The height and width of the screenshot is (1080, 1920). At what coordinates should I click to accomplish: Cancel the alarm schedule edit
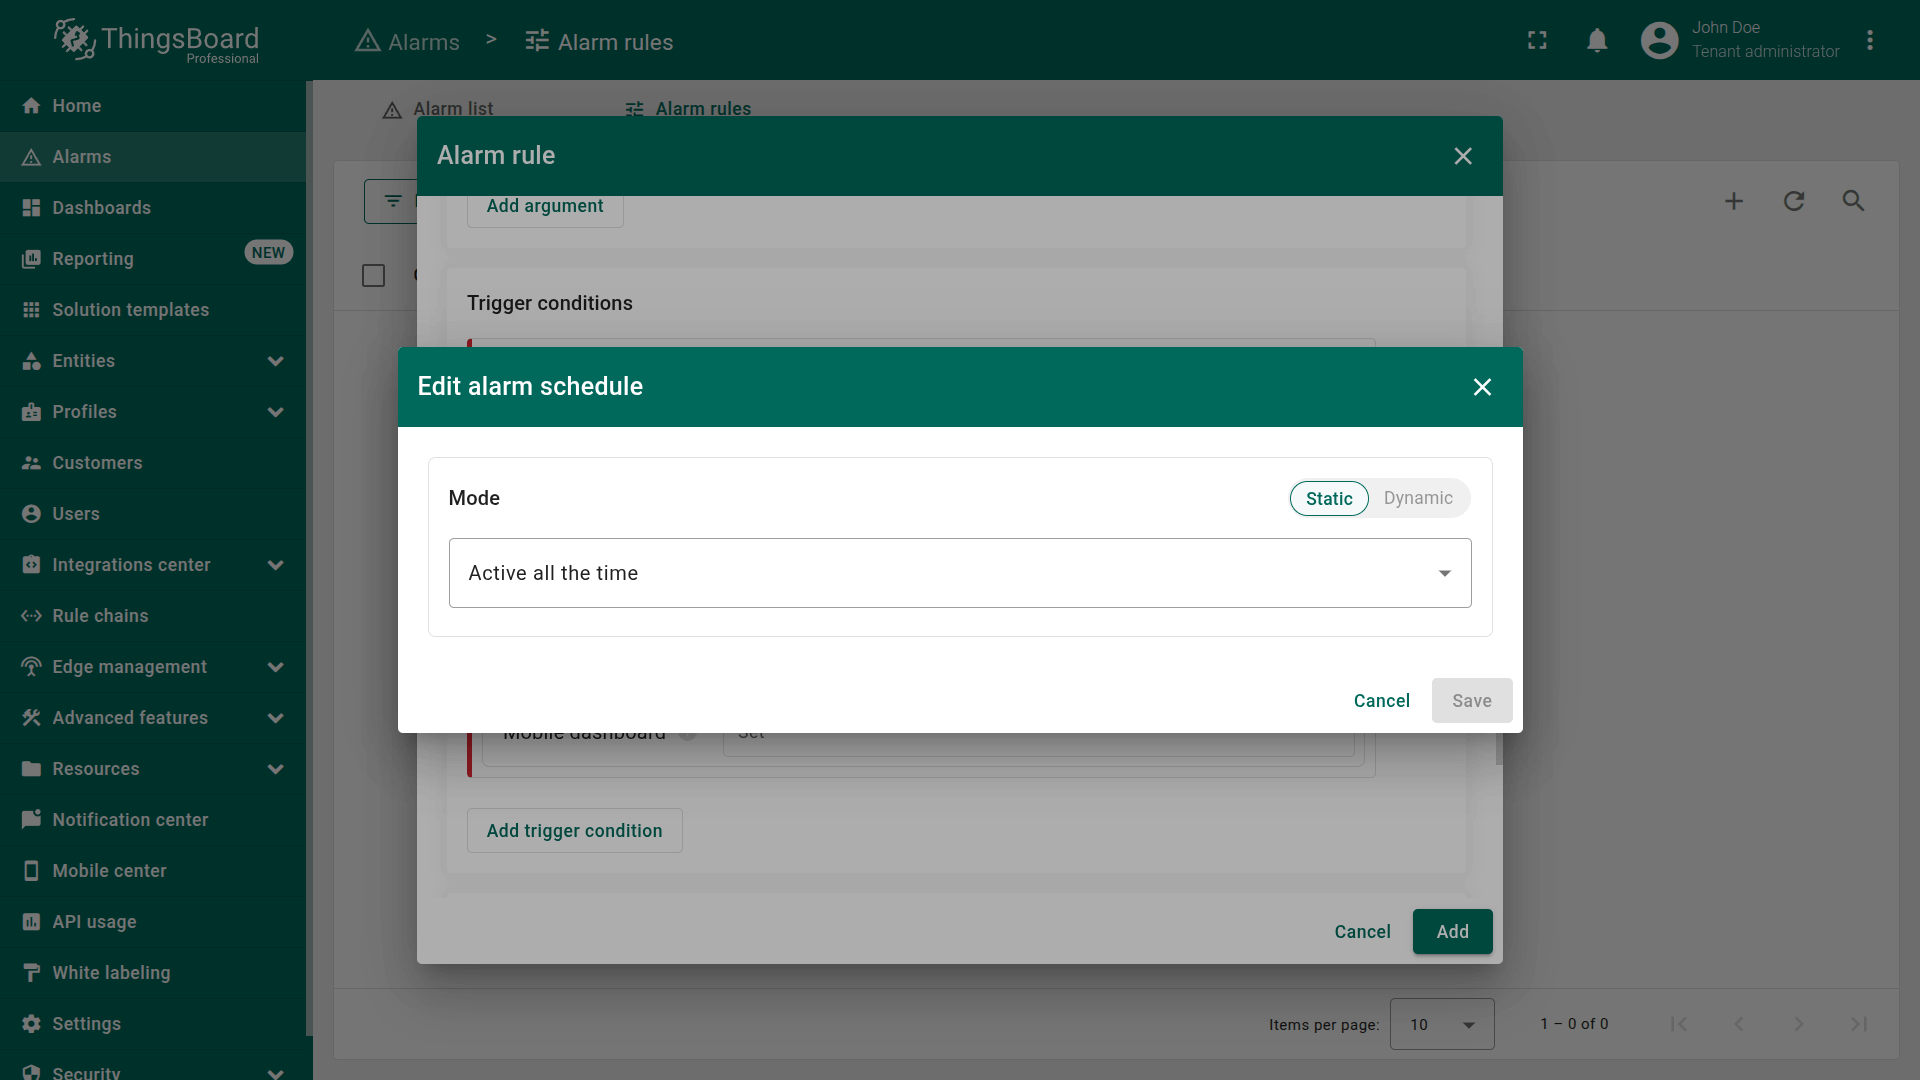[x=1381, y=701]
